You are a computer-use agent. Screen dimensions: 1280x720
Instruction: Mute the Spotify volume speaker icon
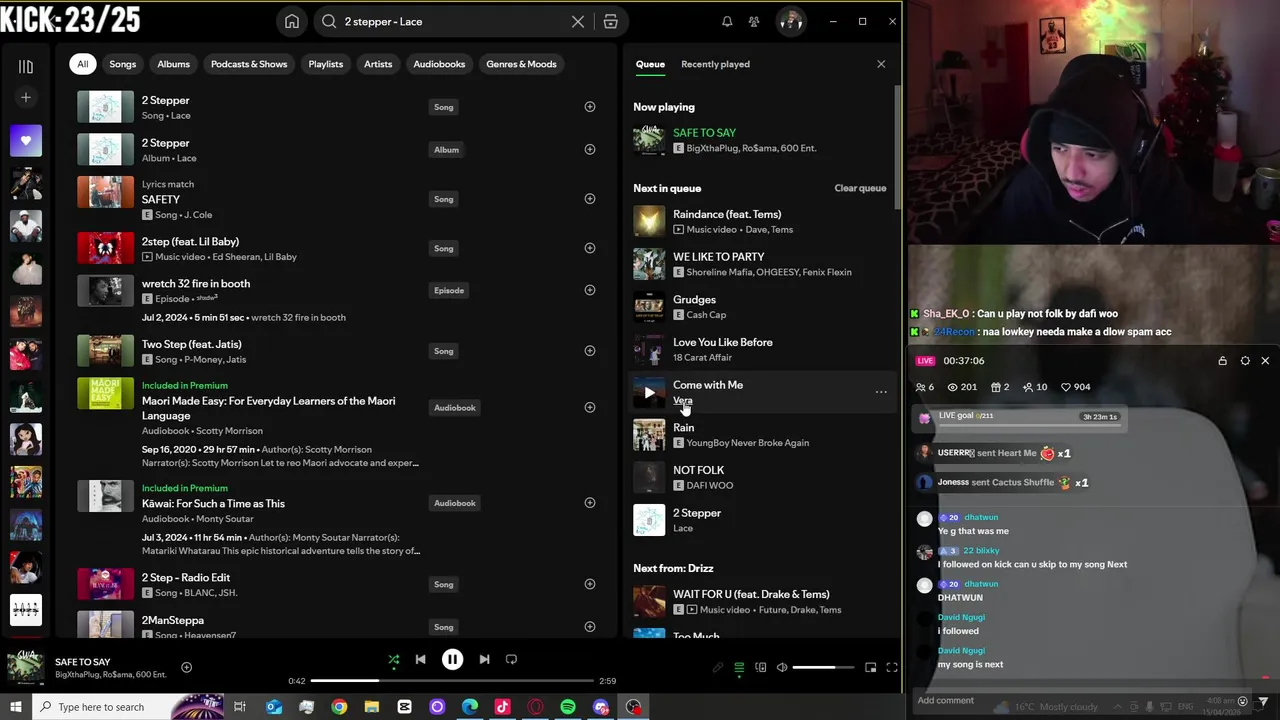782,668
